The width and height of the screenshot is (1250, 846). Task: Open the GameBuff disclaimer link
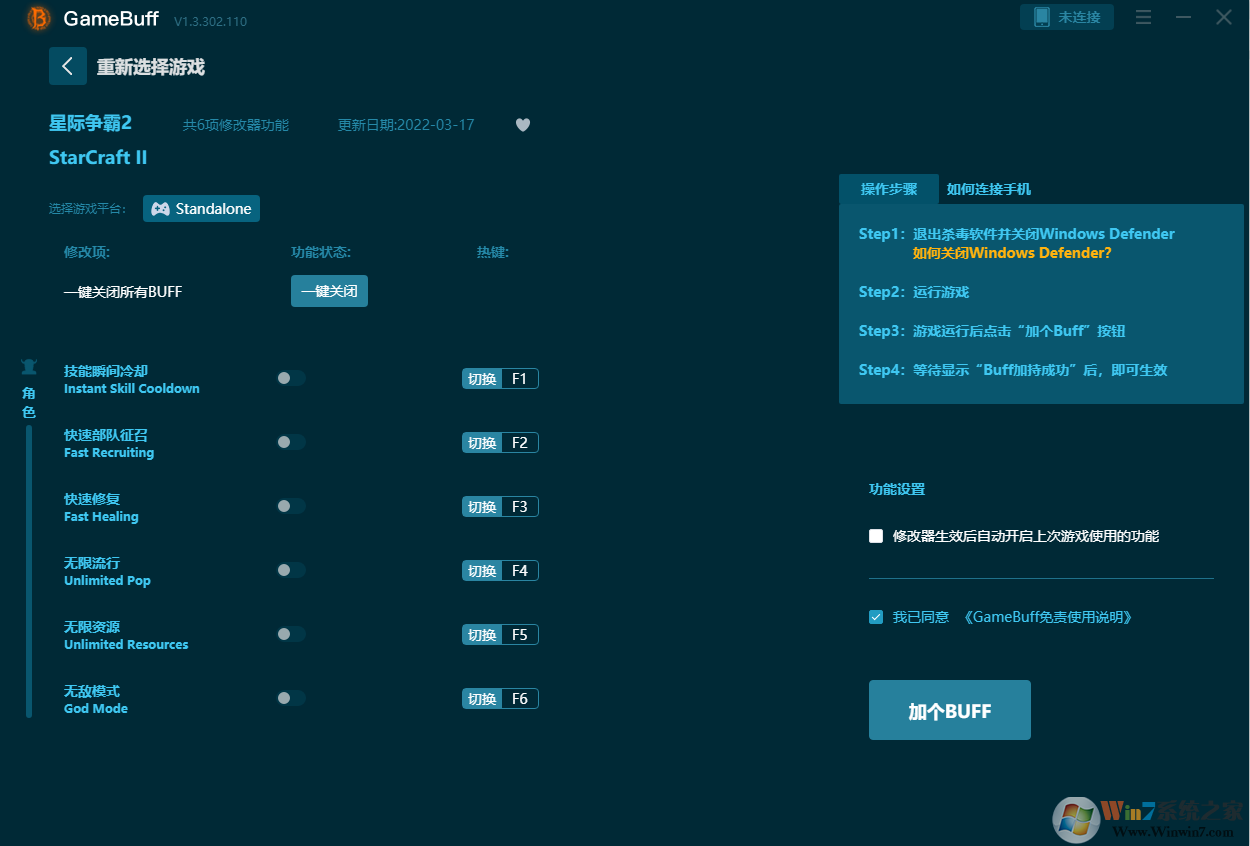pyautogui.click(x=1048, y=617)
